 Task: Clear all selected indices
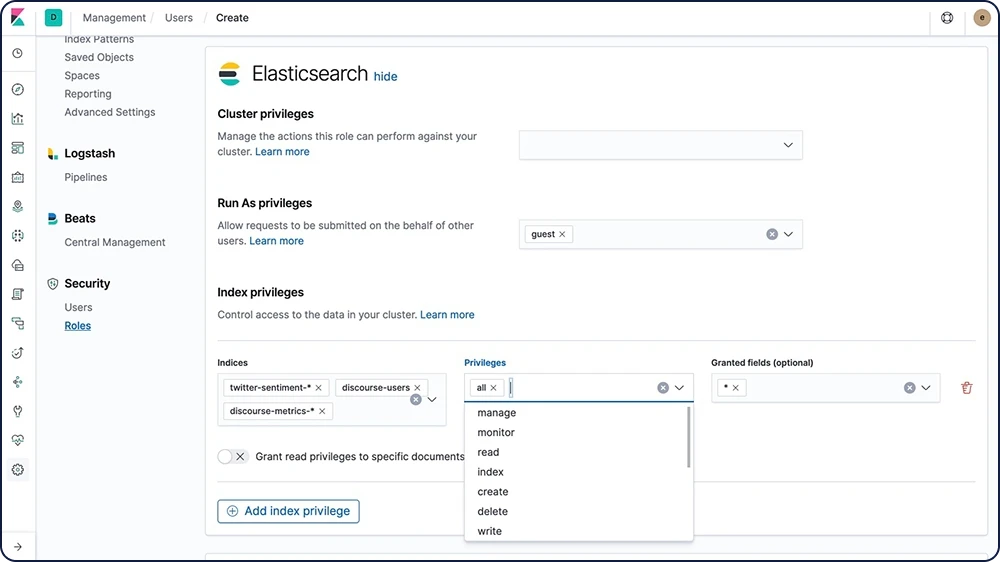point(416,399)
